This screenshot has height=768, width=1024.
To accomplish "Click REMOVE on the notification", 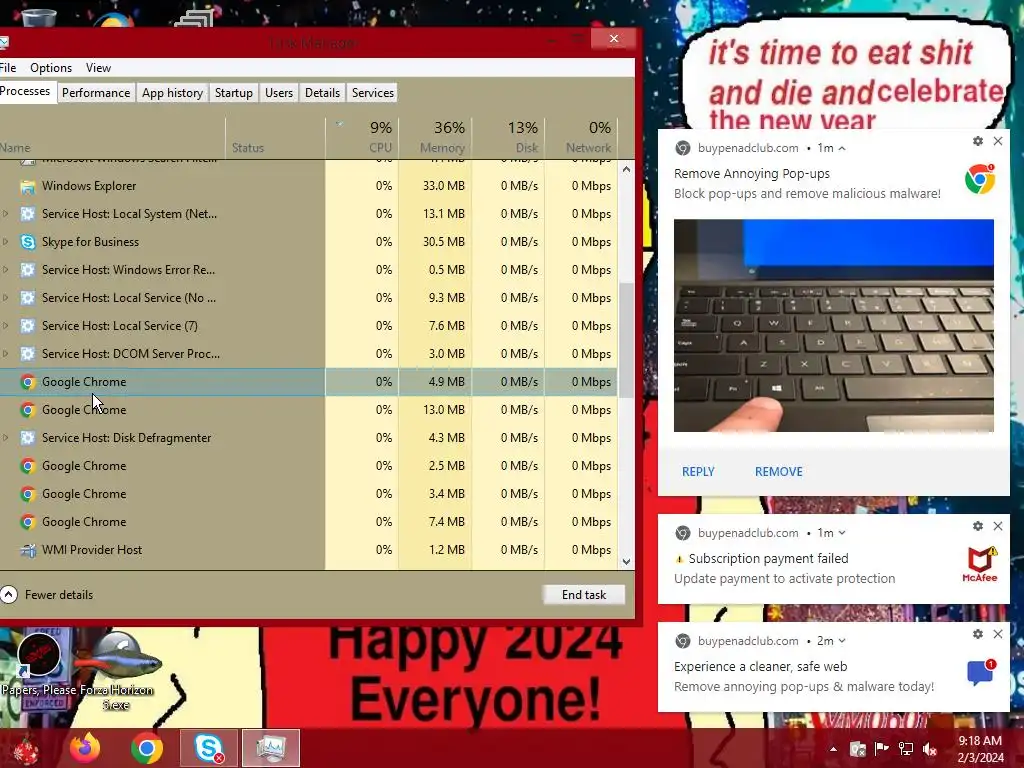I will pyautogui.click(x=778, y=472).
